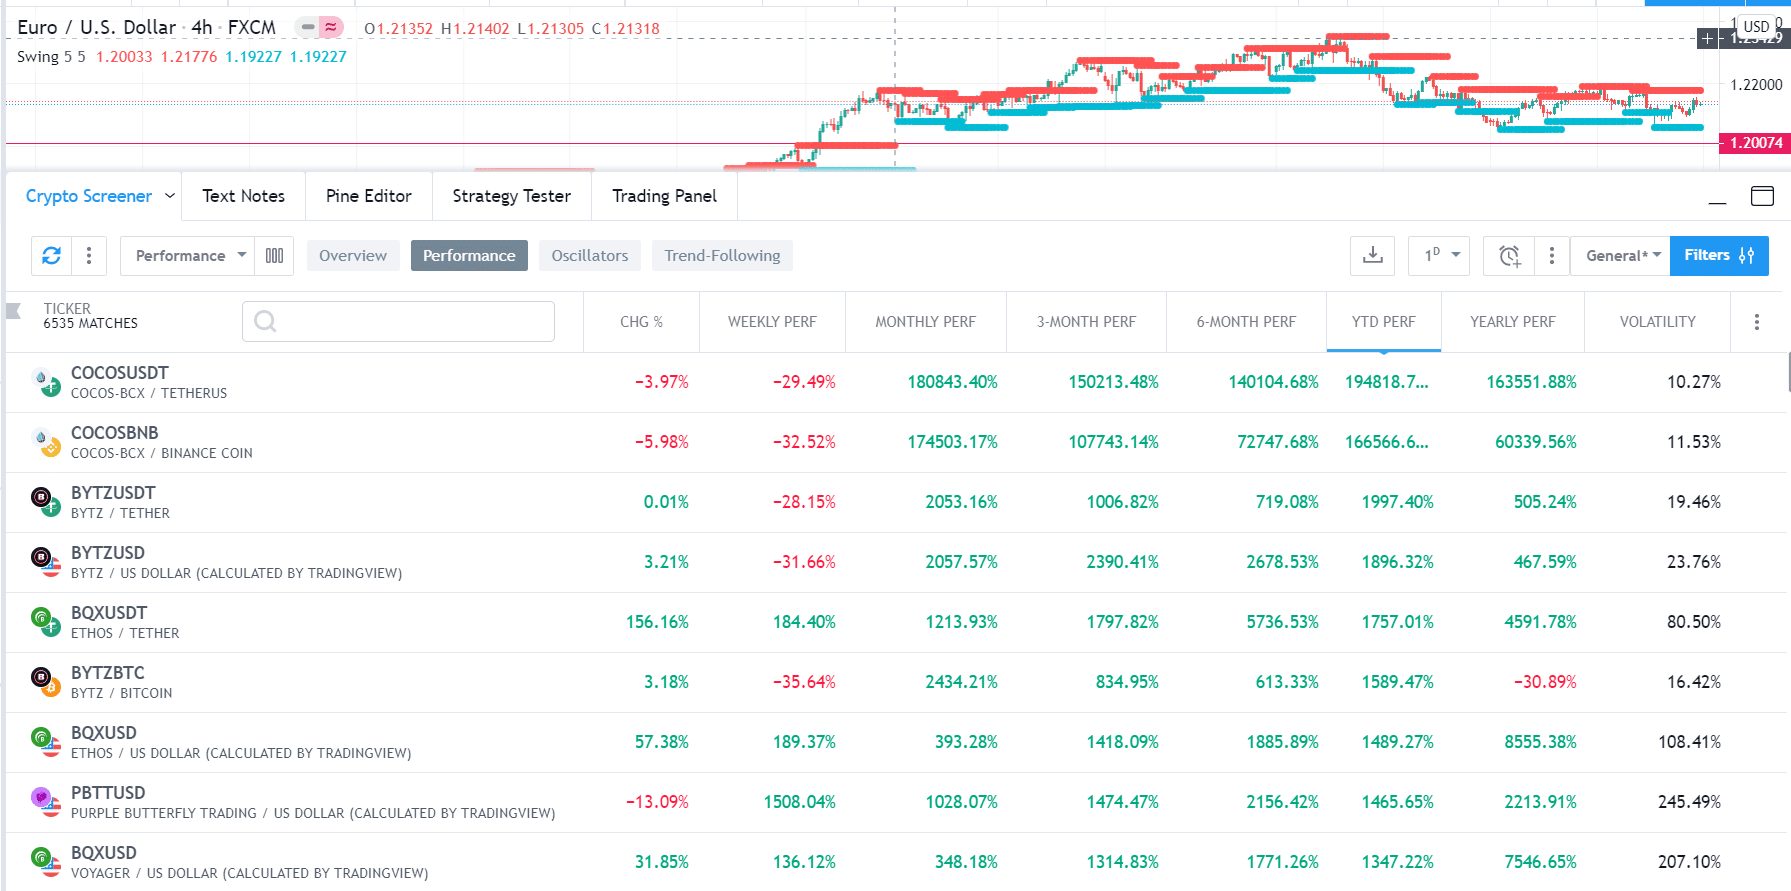
Task: Open Strategy Tester tab
Action: [x=511, y=196]
